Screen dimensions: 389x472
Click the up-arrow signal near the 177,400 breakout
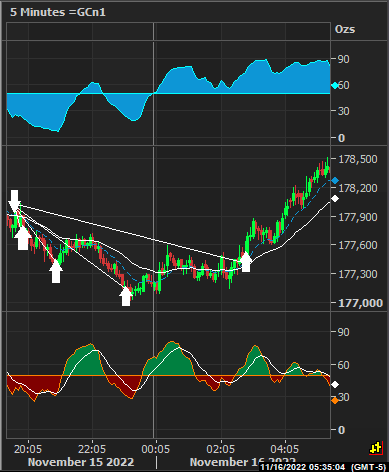coord(246,262)
